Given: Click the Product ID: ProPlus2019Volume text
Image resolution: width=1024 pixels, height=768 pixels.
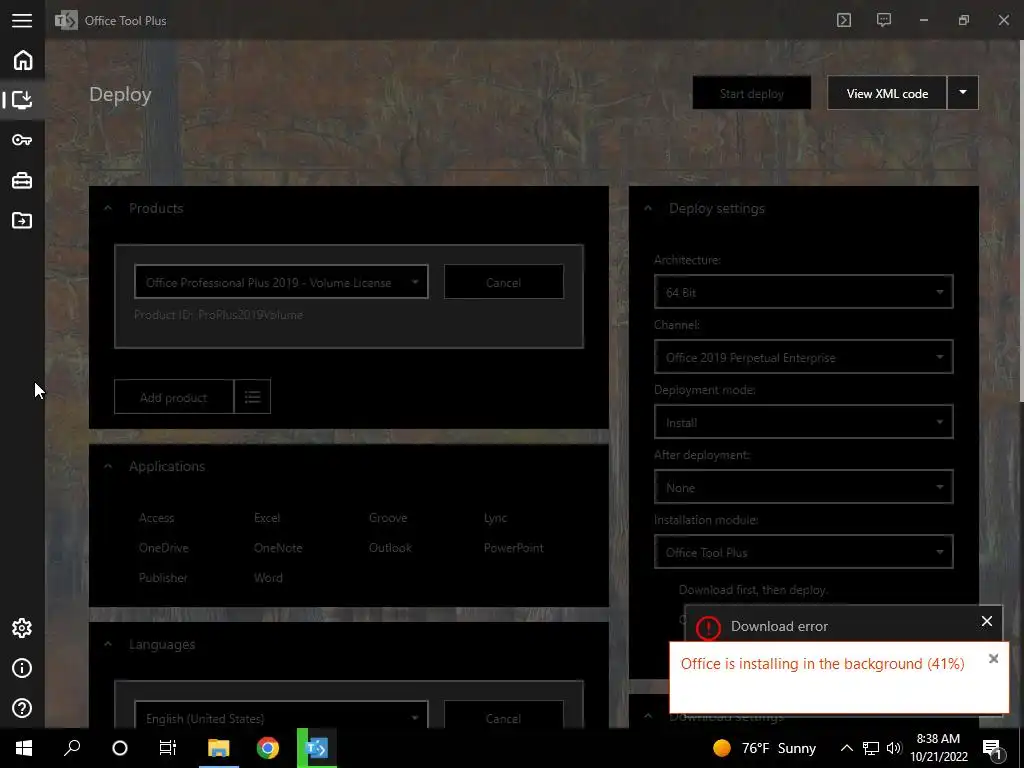Looking at the screenshot, I should point(218,315).
